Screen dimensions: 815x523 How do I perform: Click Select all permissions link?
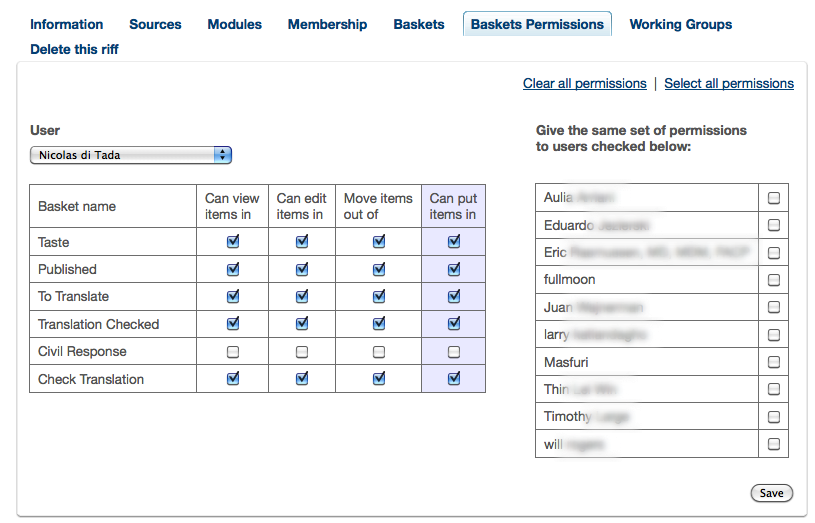click(728, 84)
